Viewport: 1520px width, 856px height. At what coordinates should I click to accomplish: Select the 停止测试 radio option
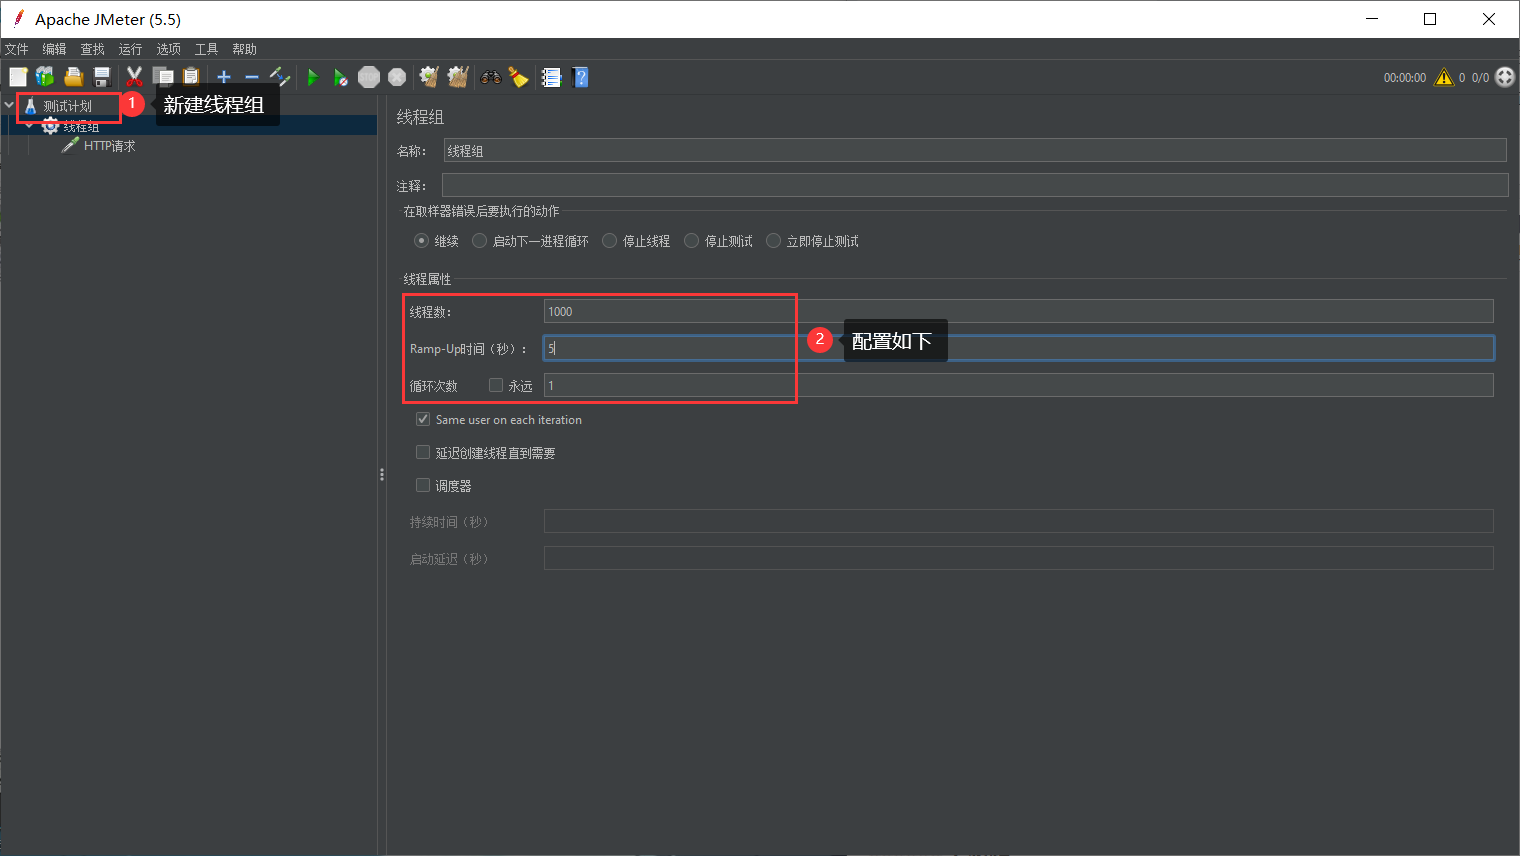[691, 240]
